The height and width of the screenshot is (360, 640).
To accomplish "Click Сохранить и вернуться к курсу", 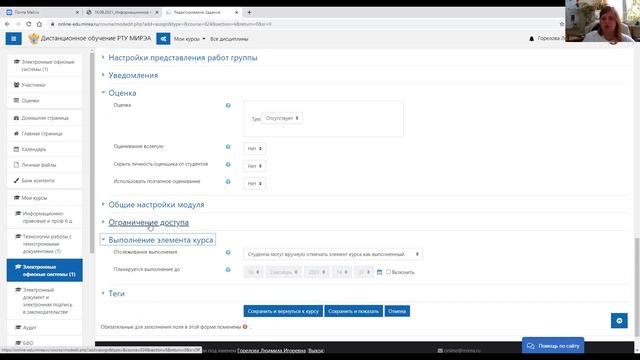I will [283, 311].
